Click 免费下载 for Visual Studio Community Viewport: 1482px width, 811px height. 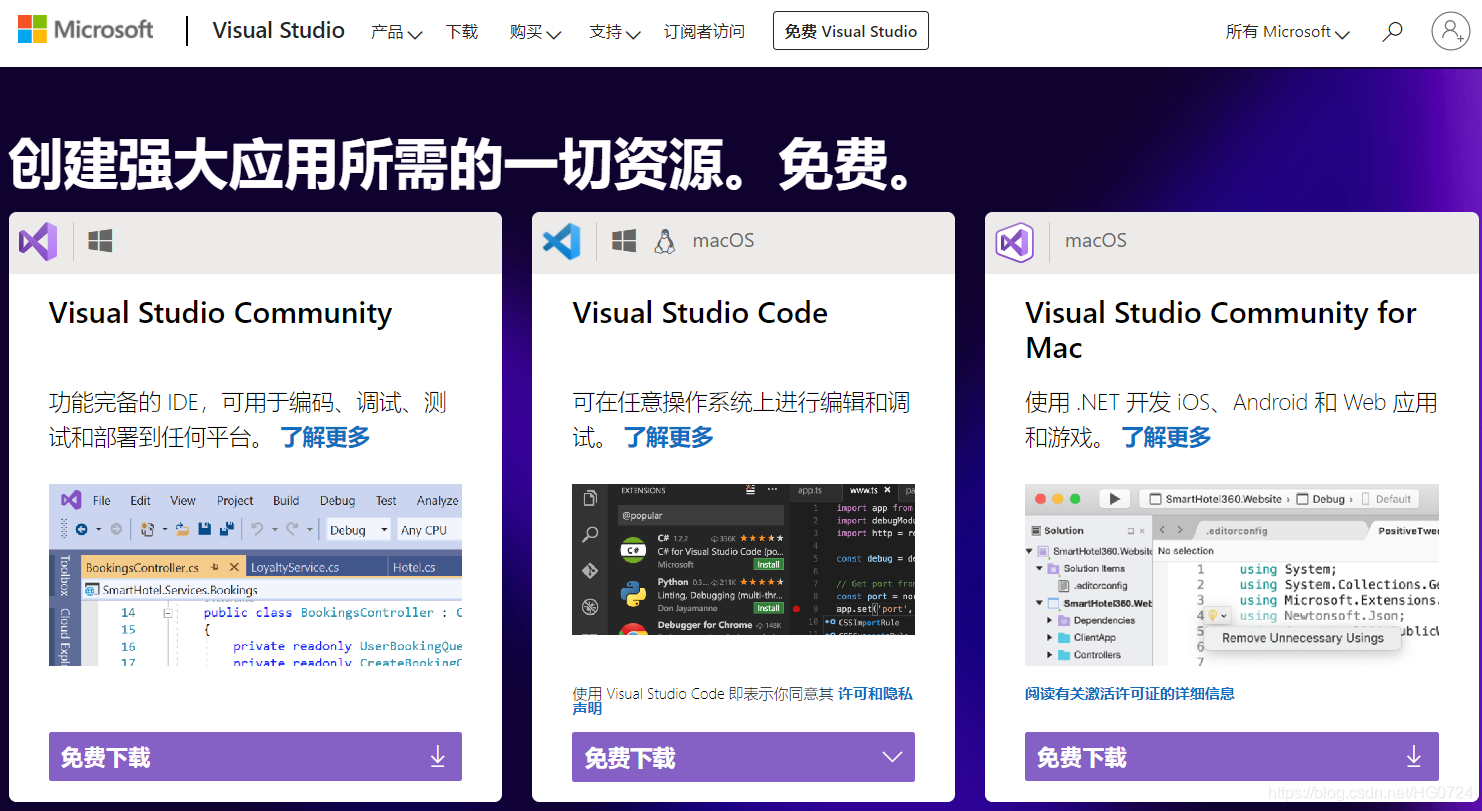click(x=255, y=757)
